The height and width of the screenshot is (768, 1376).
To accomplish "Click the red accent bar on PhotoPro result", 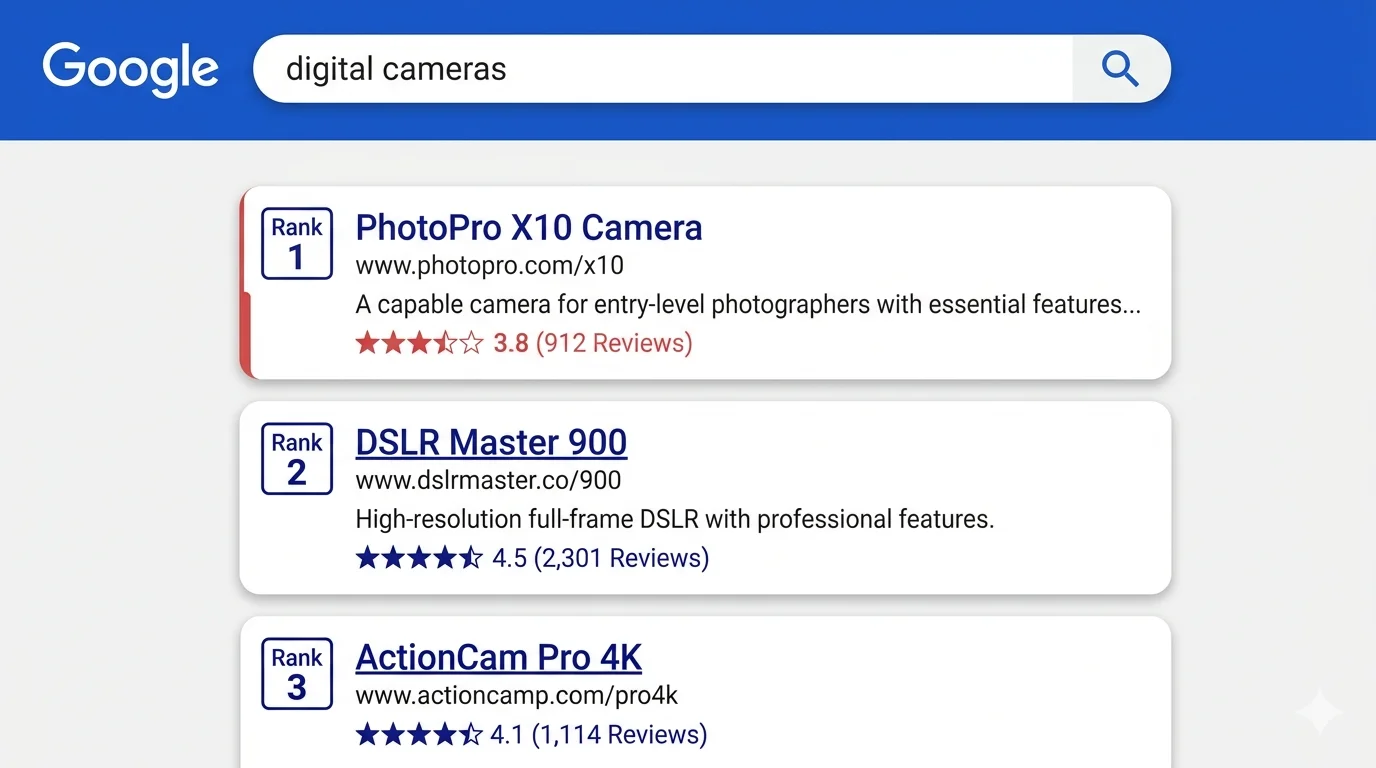I will 244,283.
